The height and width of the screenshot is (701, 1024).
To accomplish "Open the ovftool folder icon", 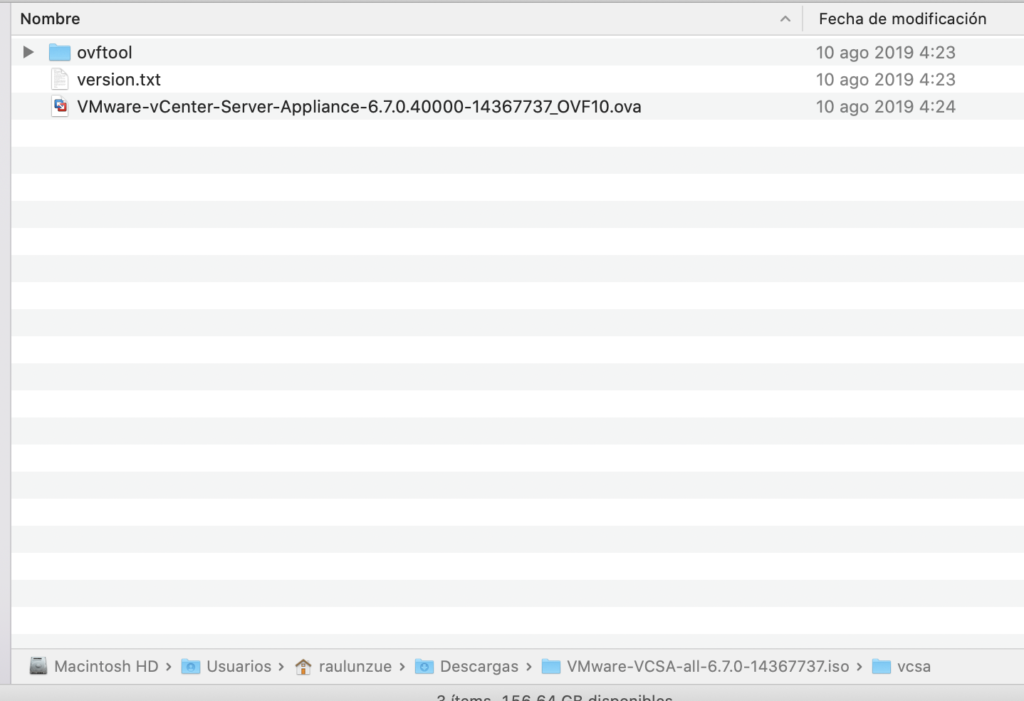I will (60, 52).
